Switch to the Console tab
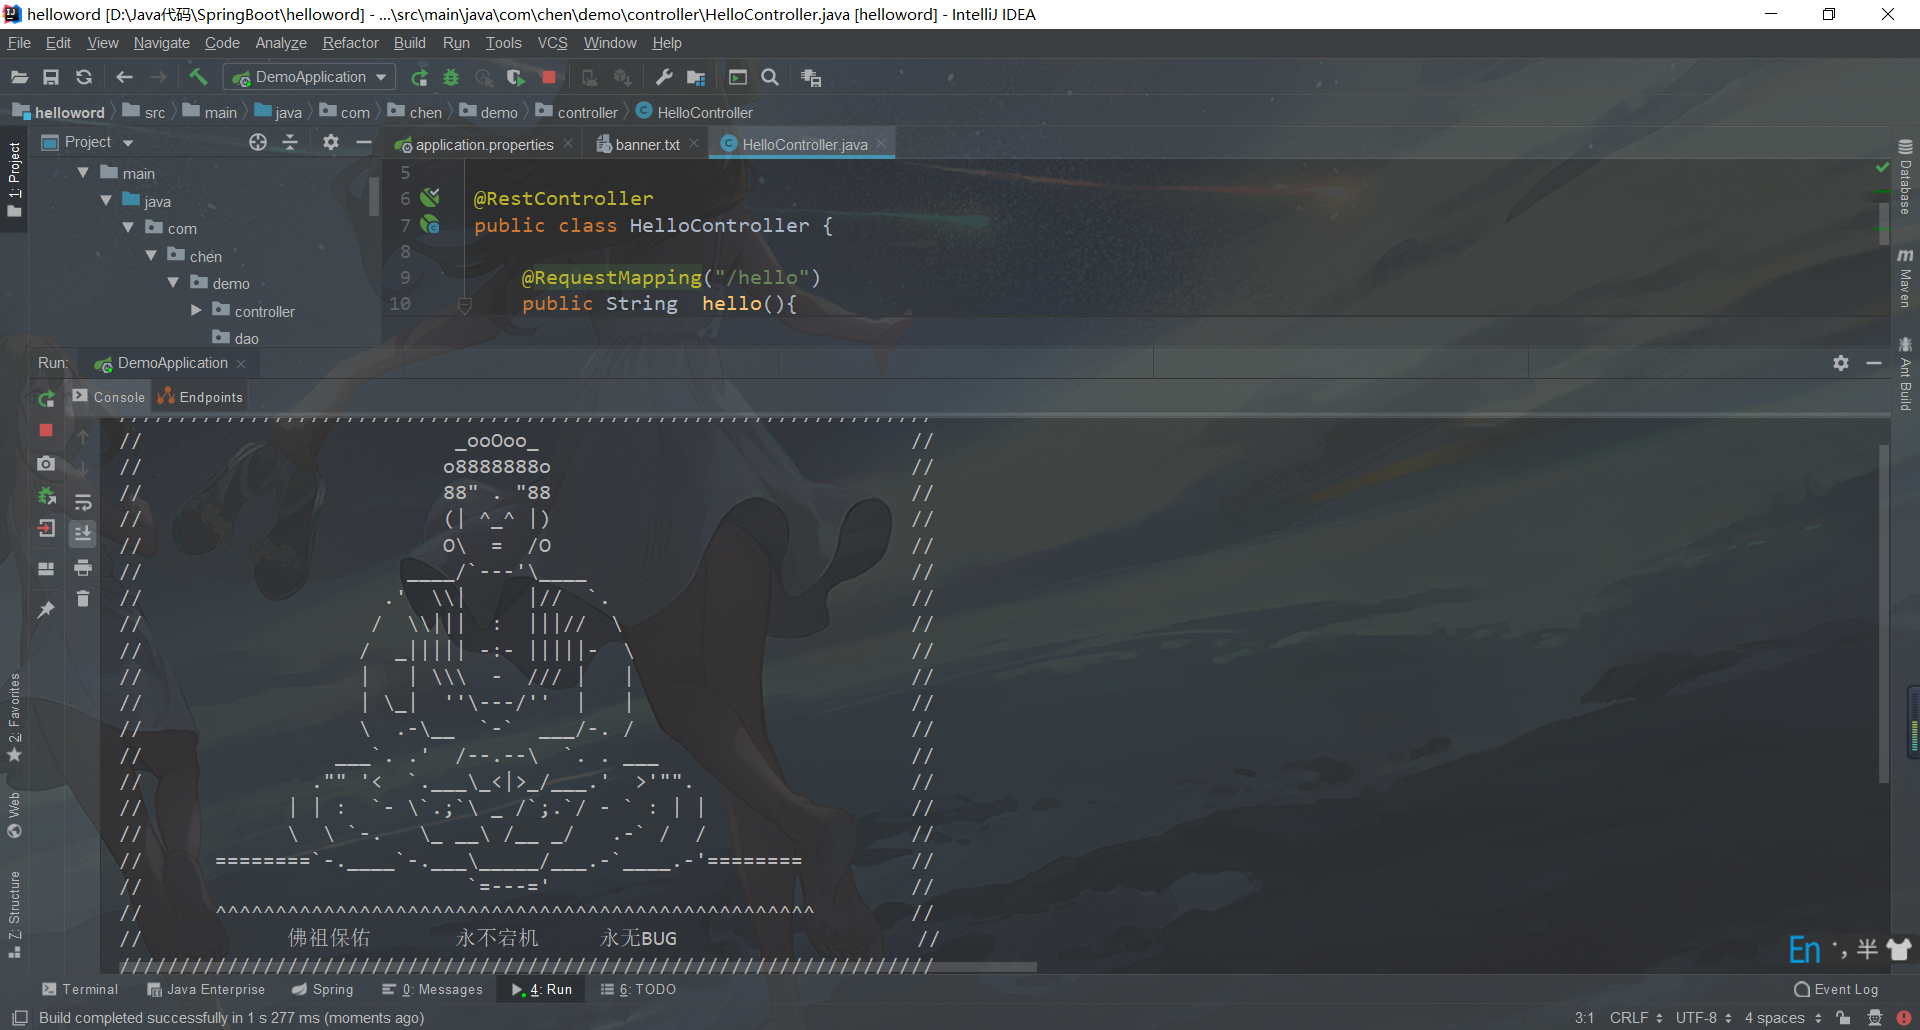 coord(109,397)
